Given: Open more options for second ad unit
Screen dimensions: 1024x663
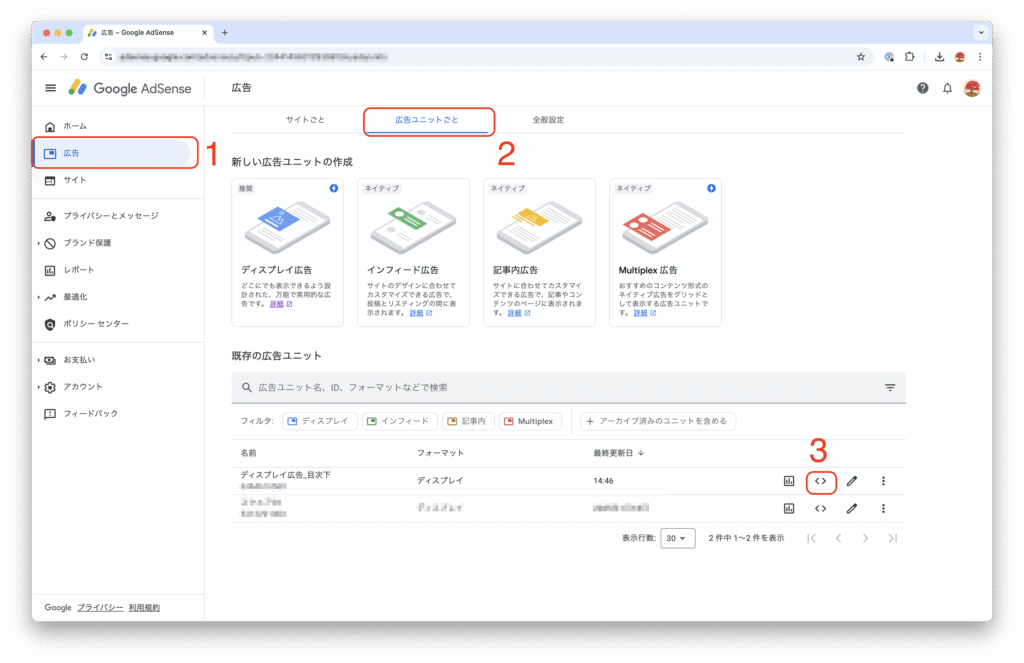Looking at the screenshot, I should [883, 509].
